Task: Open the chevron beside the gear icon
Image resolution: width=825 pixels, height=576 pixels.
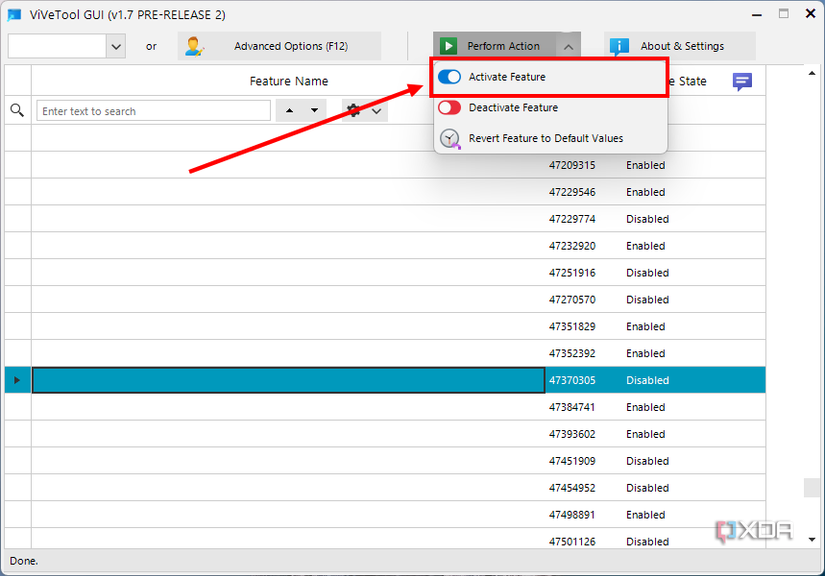Action: pos(376,109)
